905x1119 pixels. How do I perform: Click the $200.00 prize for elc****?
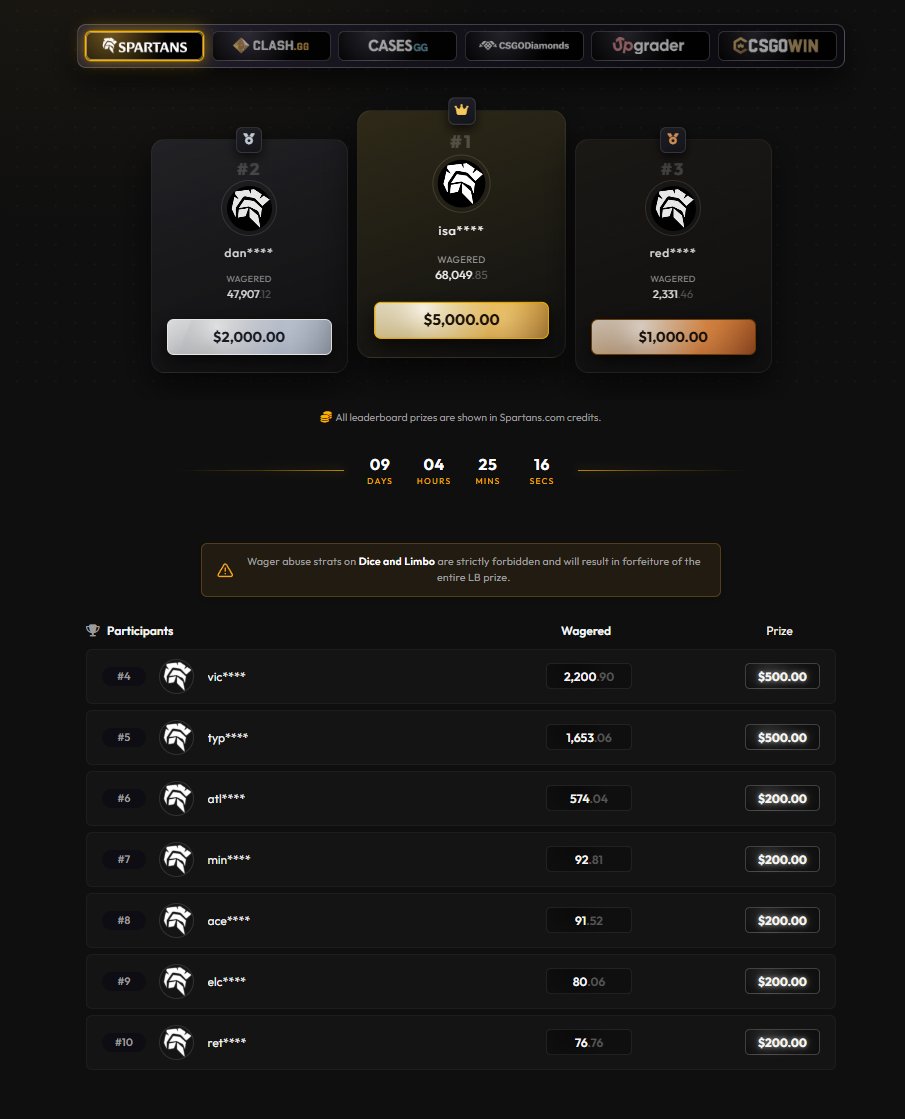(x=782, y=981)
